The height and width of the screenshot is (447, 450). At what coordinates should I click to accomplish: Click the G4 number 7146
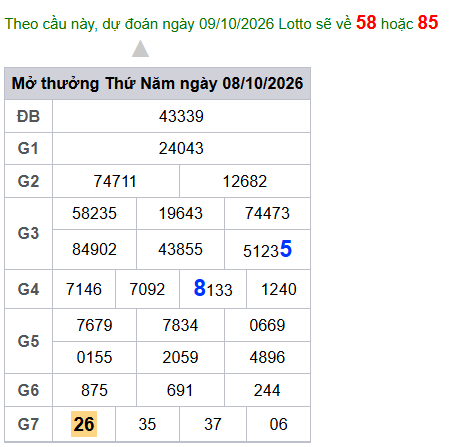click(84, 289)
